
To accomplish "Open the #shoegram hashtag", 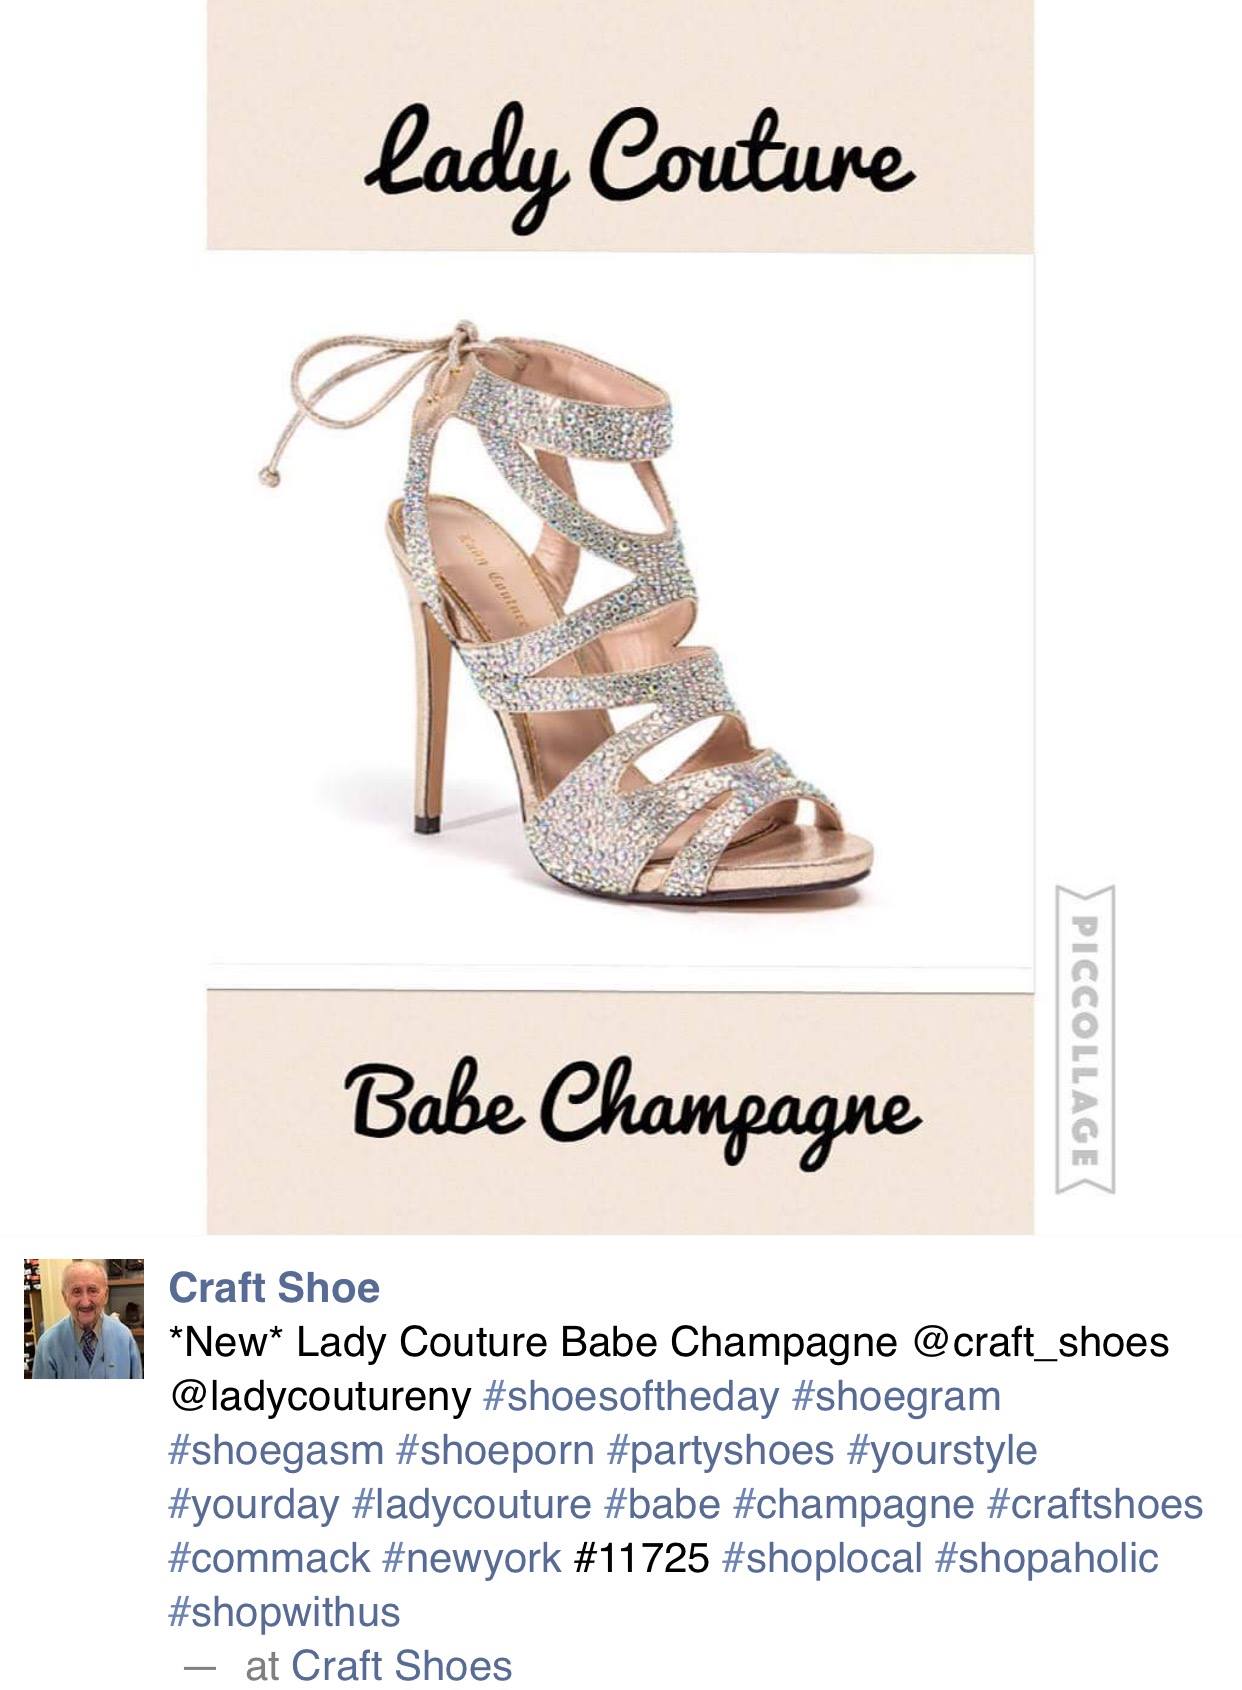I will pyautogui.click(x=896, y=1396).
